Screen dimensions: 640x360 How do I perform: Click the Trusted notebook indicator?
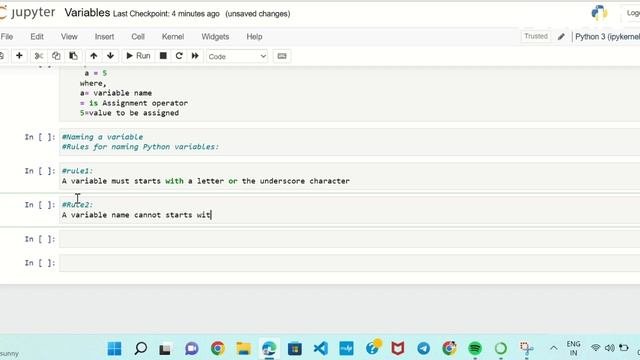click(x=536, y=36)
